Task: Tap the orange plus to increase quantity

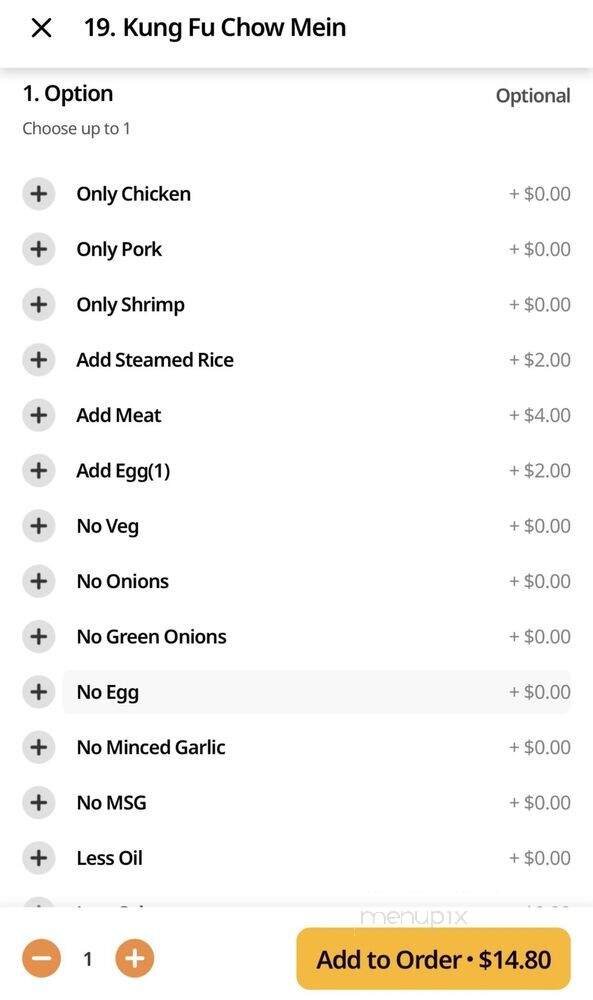Action: tap(135, 957)
